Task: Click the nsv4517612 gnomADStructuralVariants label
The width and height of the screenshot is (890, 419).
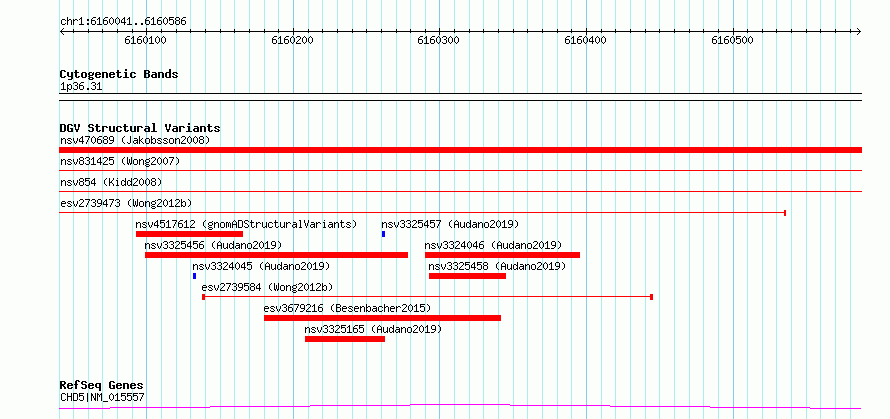Action: point(246,224)
